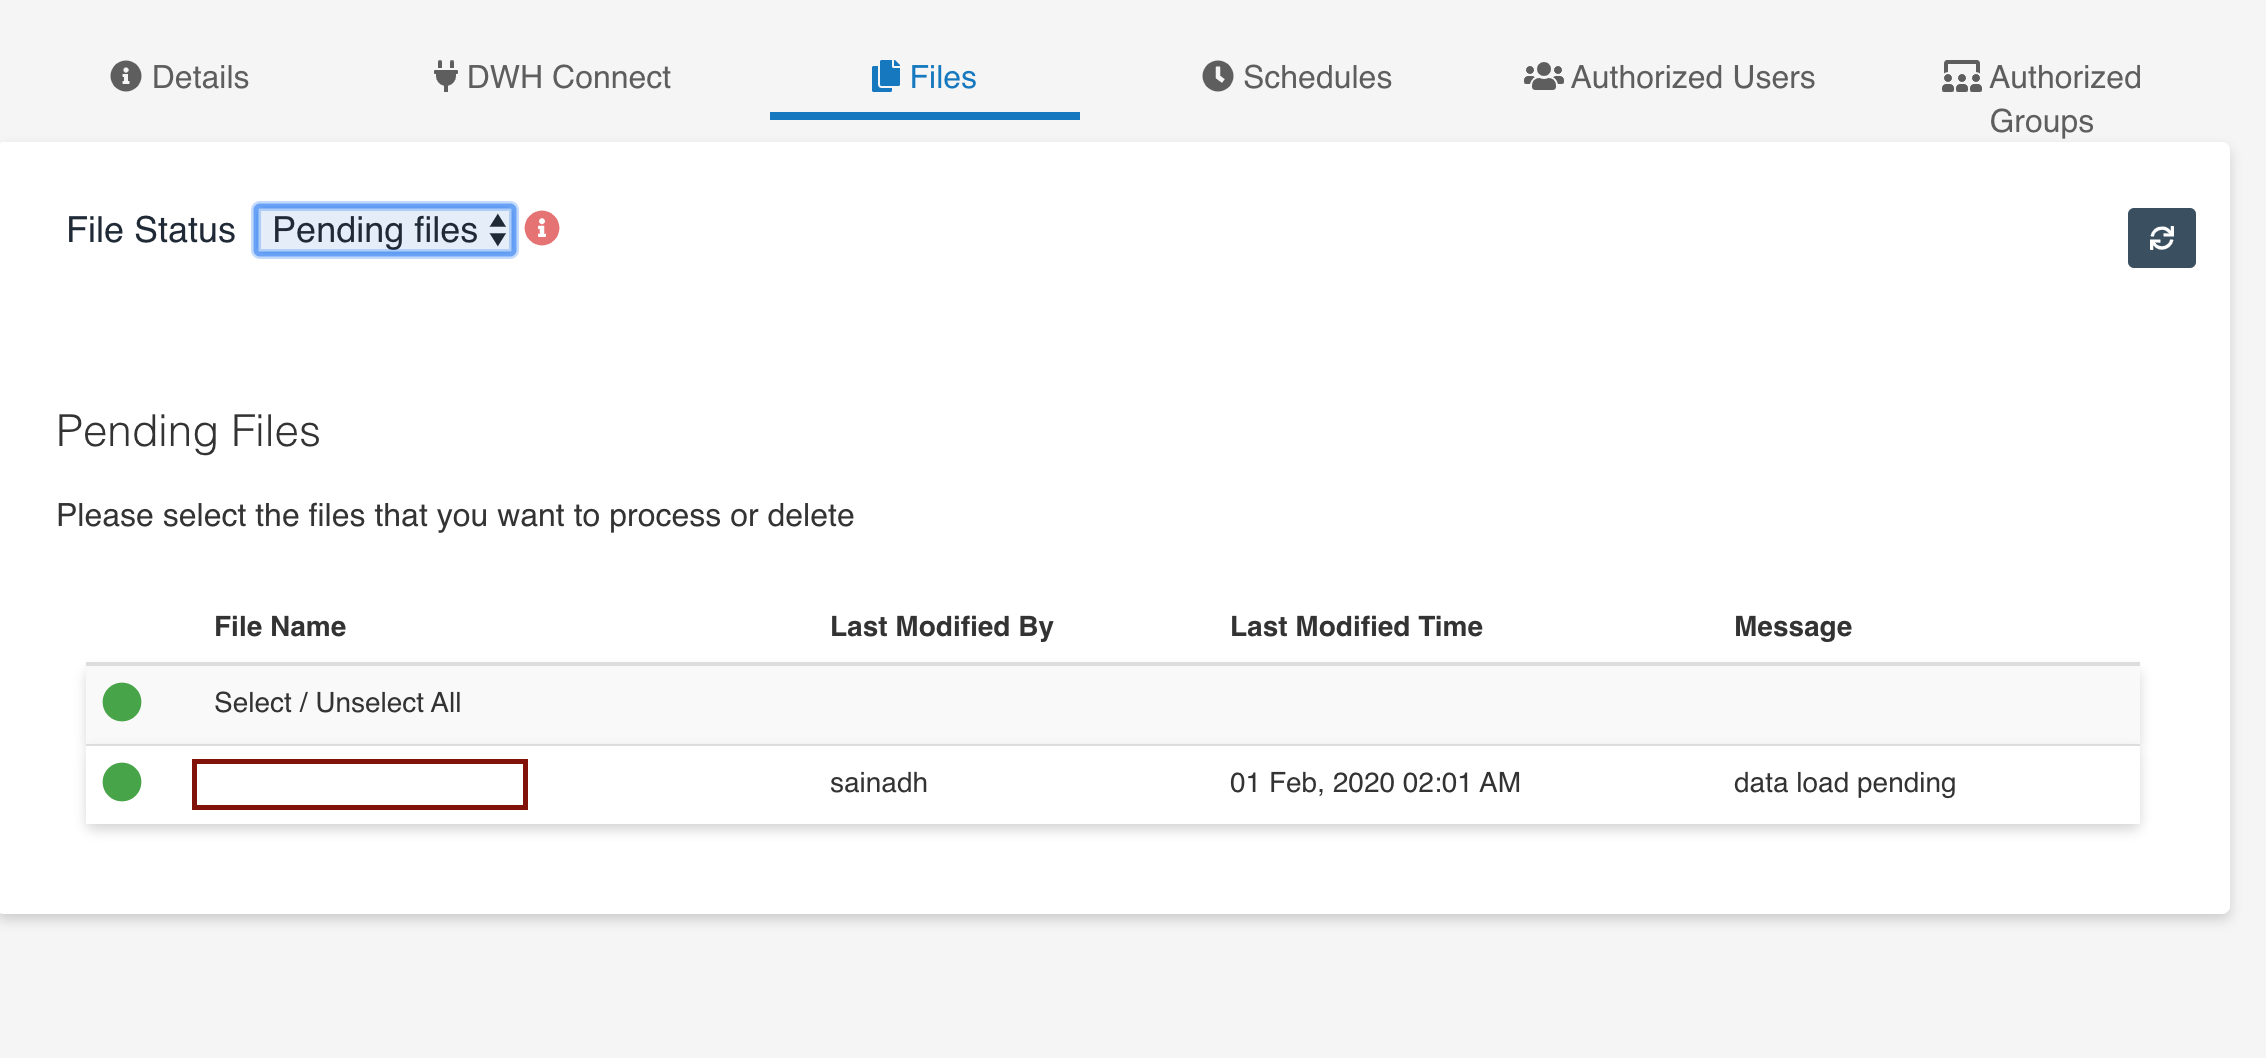Image resolution: width=2266 pixels, height=1058 pixels.
Task: Click the red info icon beside File Status
Action: tap(542, 229)
